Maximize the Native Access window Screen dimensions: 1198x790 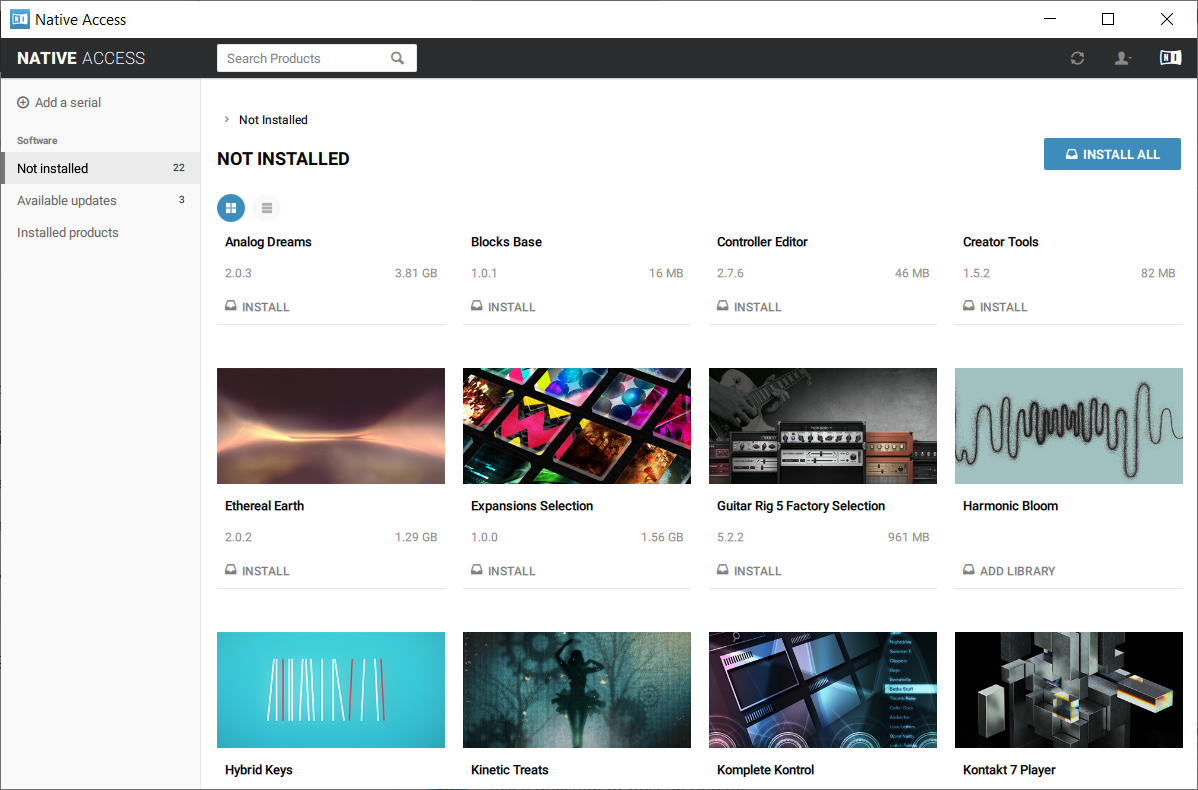[x=1108, y=19]
